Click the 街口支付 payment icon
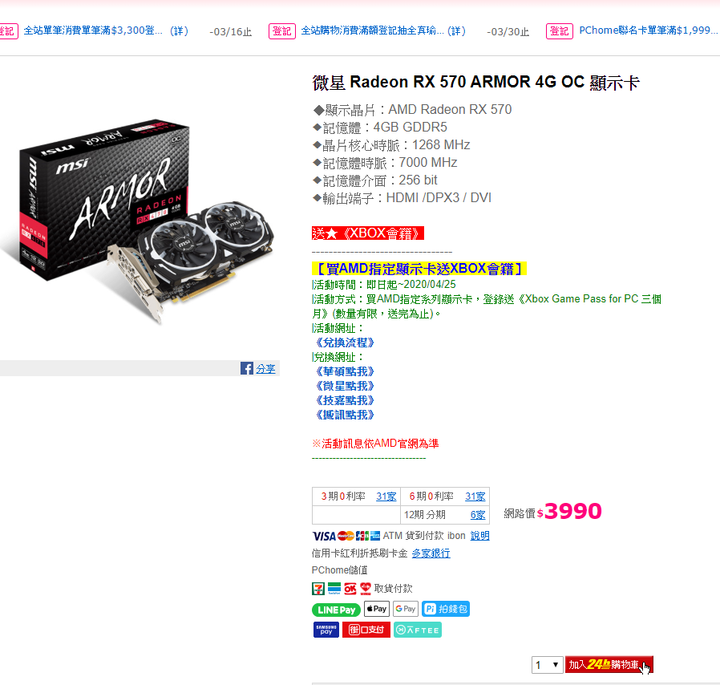This screenshot has height=685, width=720. (366, 630)
